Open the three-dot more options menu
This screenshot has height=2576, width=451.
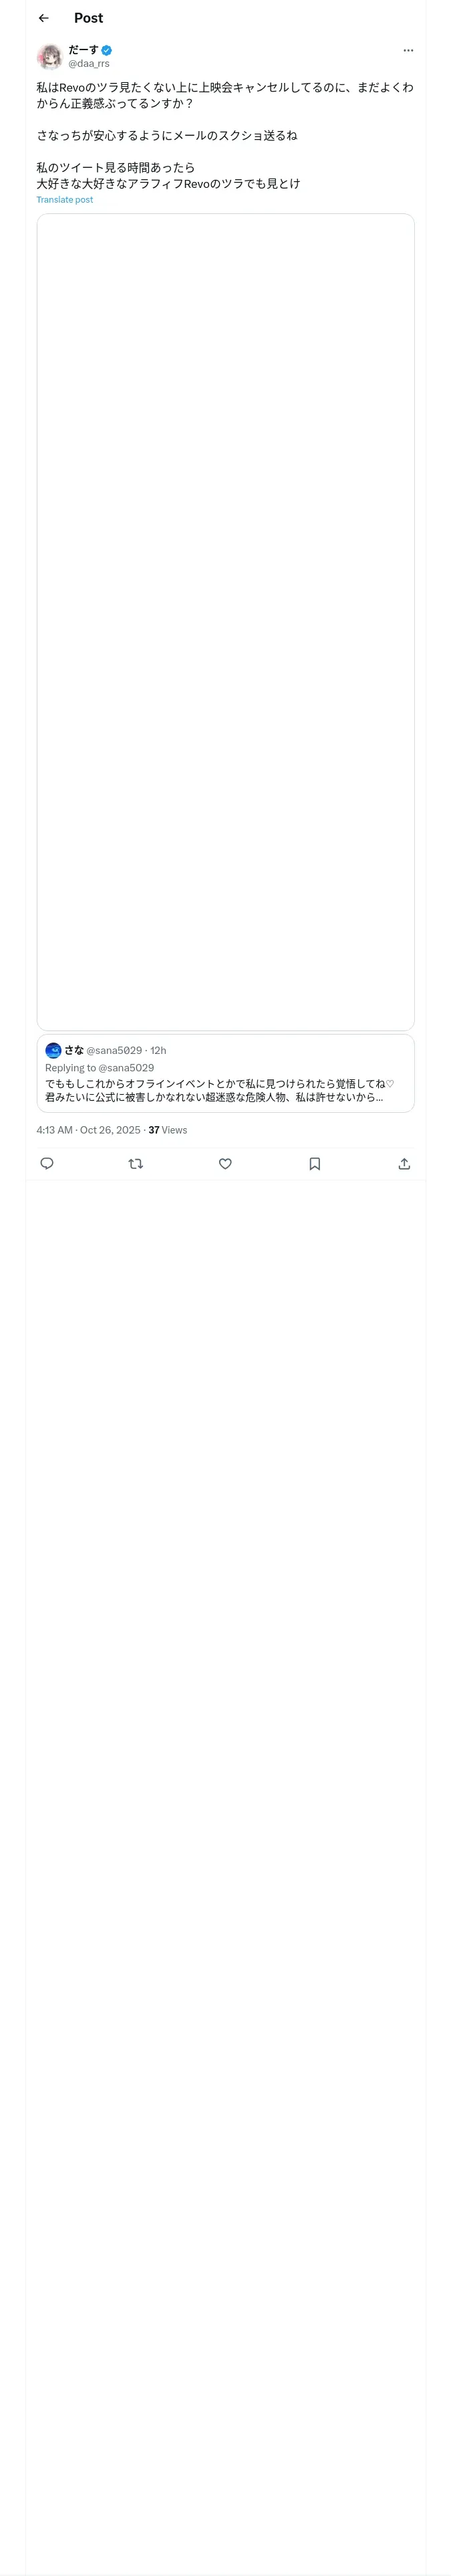(x=408, y=50)
